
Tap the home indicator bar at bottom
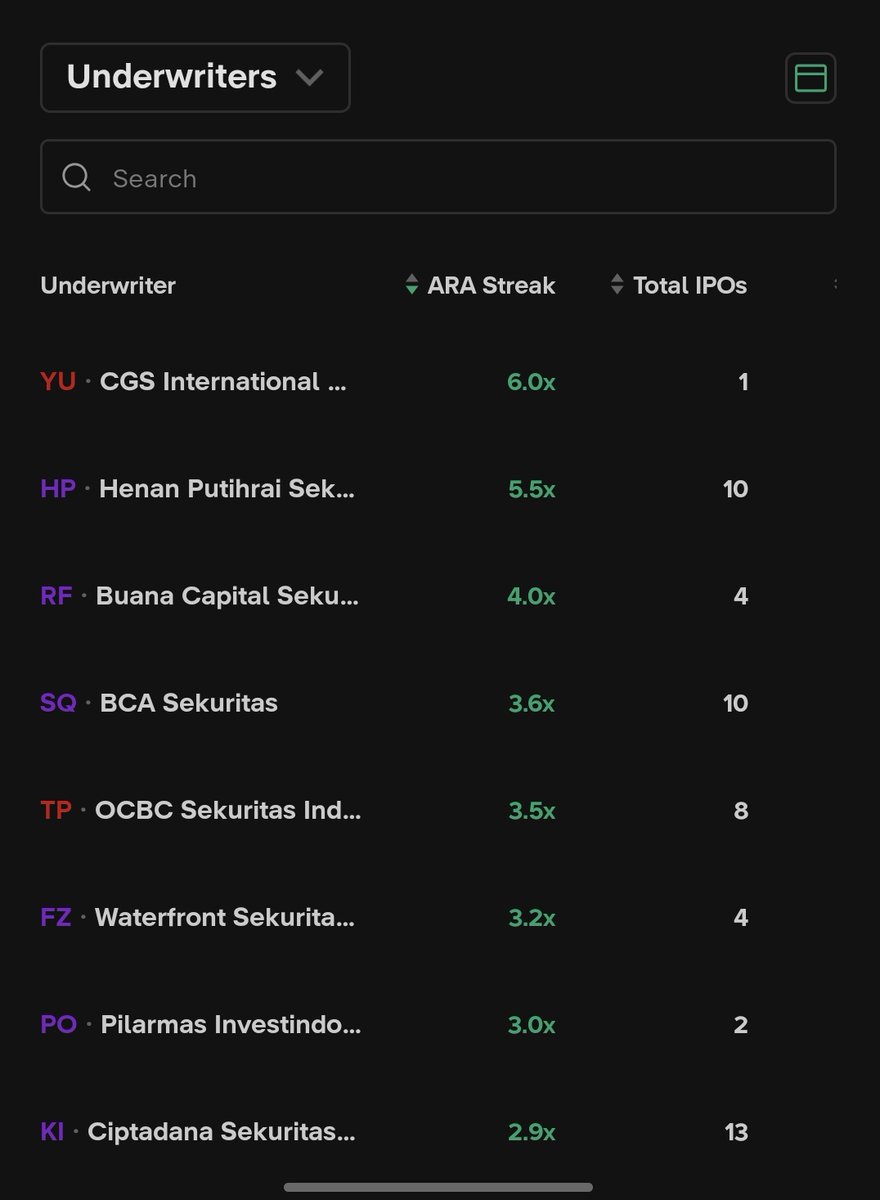pyautogui.click(x=438, y=1187)
